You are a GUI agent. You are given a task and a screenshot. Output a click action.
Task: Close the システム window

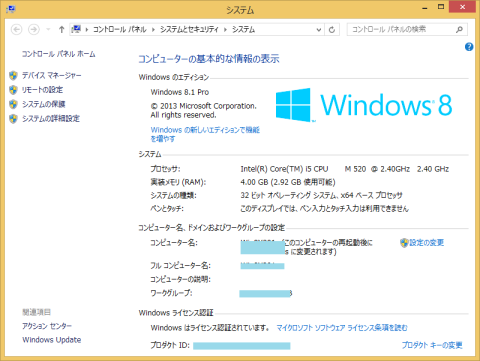coord(462,7)
